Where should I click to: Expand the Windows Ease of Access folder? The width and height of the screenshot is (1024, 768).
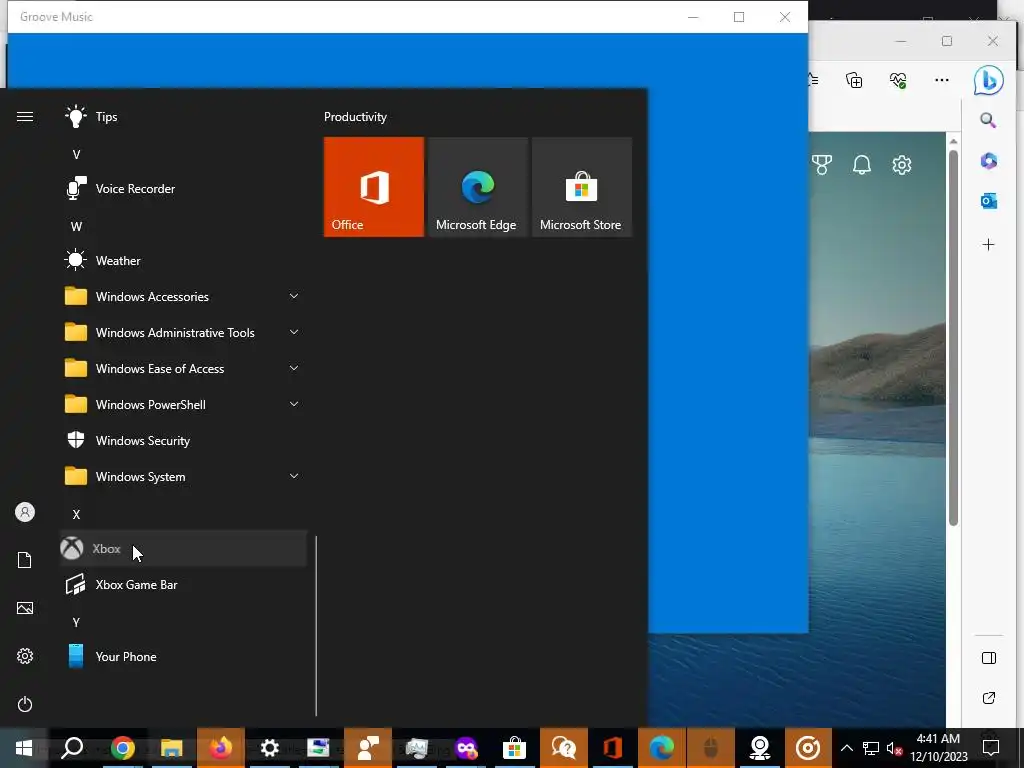point(184,368)
